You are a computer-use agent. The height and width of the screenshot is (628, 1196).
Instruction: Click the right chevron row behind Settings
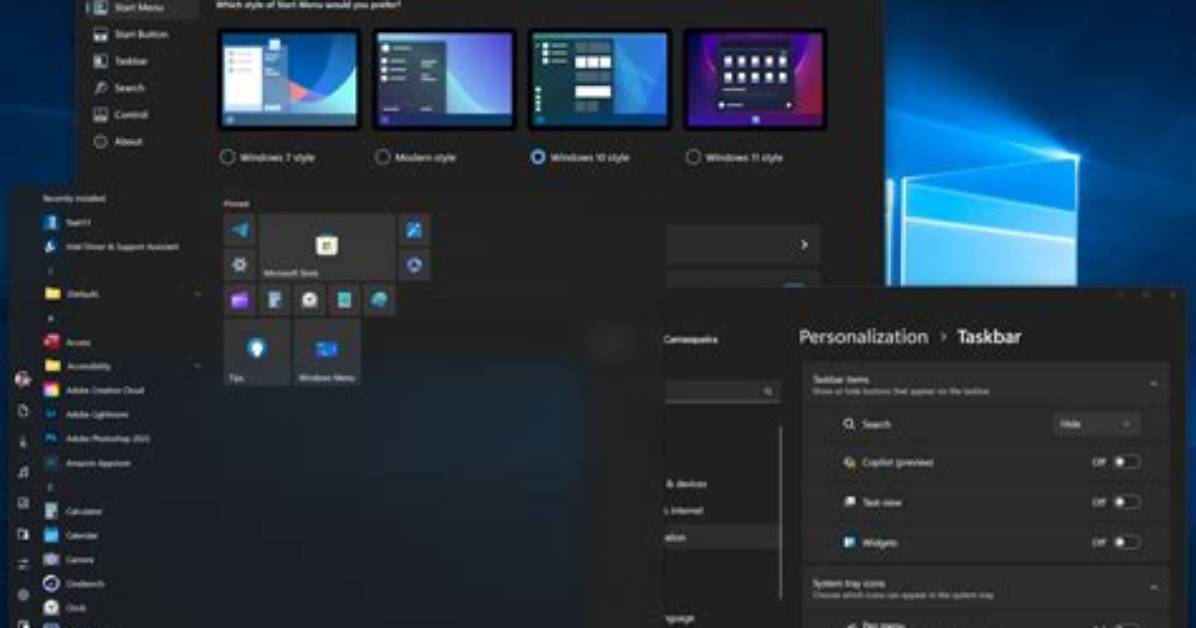pos(744,244)
